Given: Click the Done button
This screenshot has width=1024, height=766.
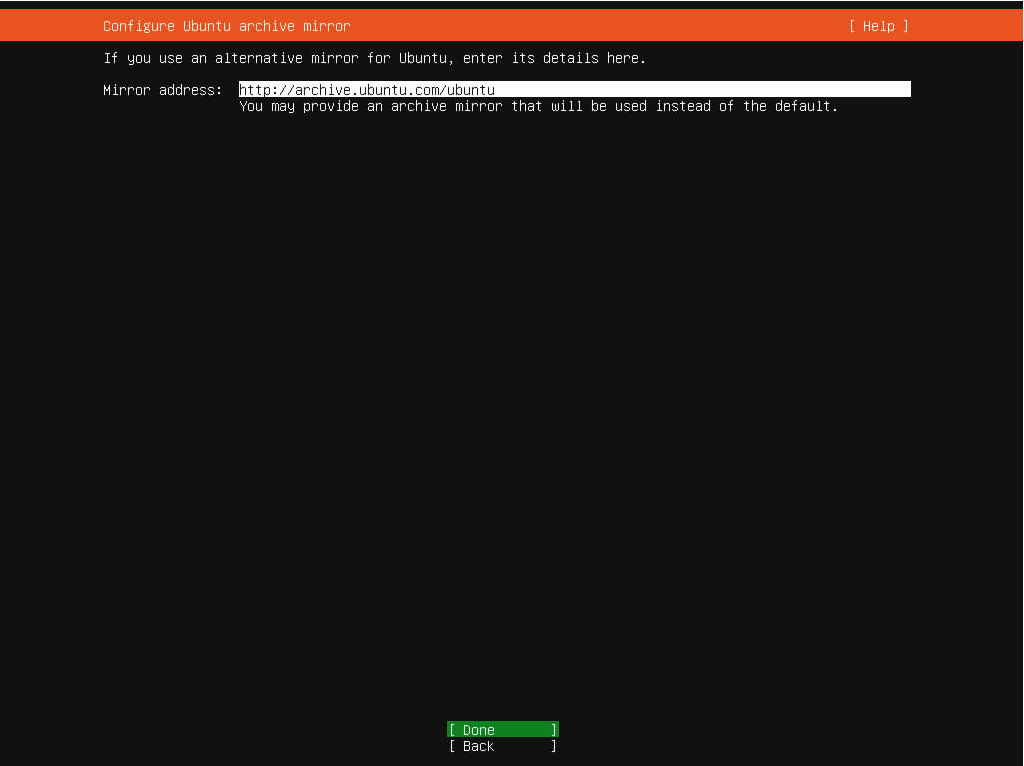Looking at the screenshot, I should click(502, 729).
